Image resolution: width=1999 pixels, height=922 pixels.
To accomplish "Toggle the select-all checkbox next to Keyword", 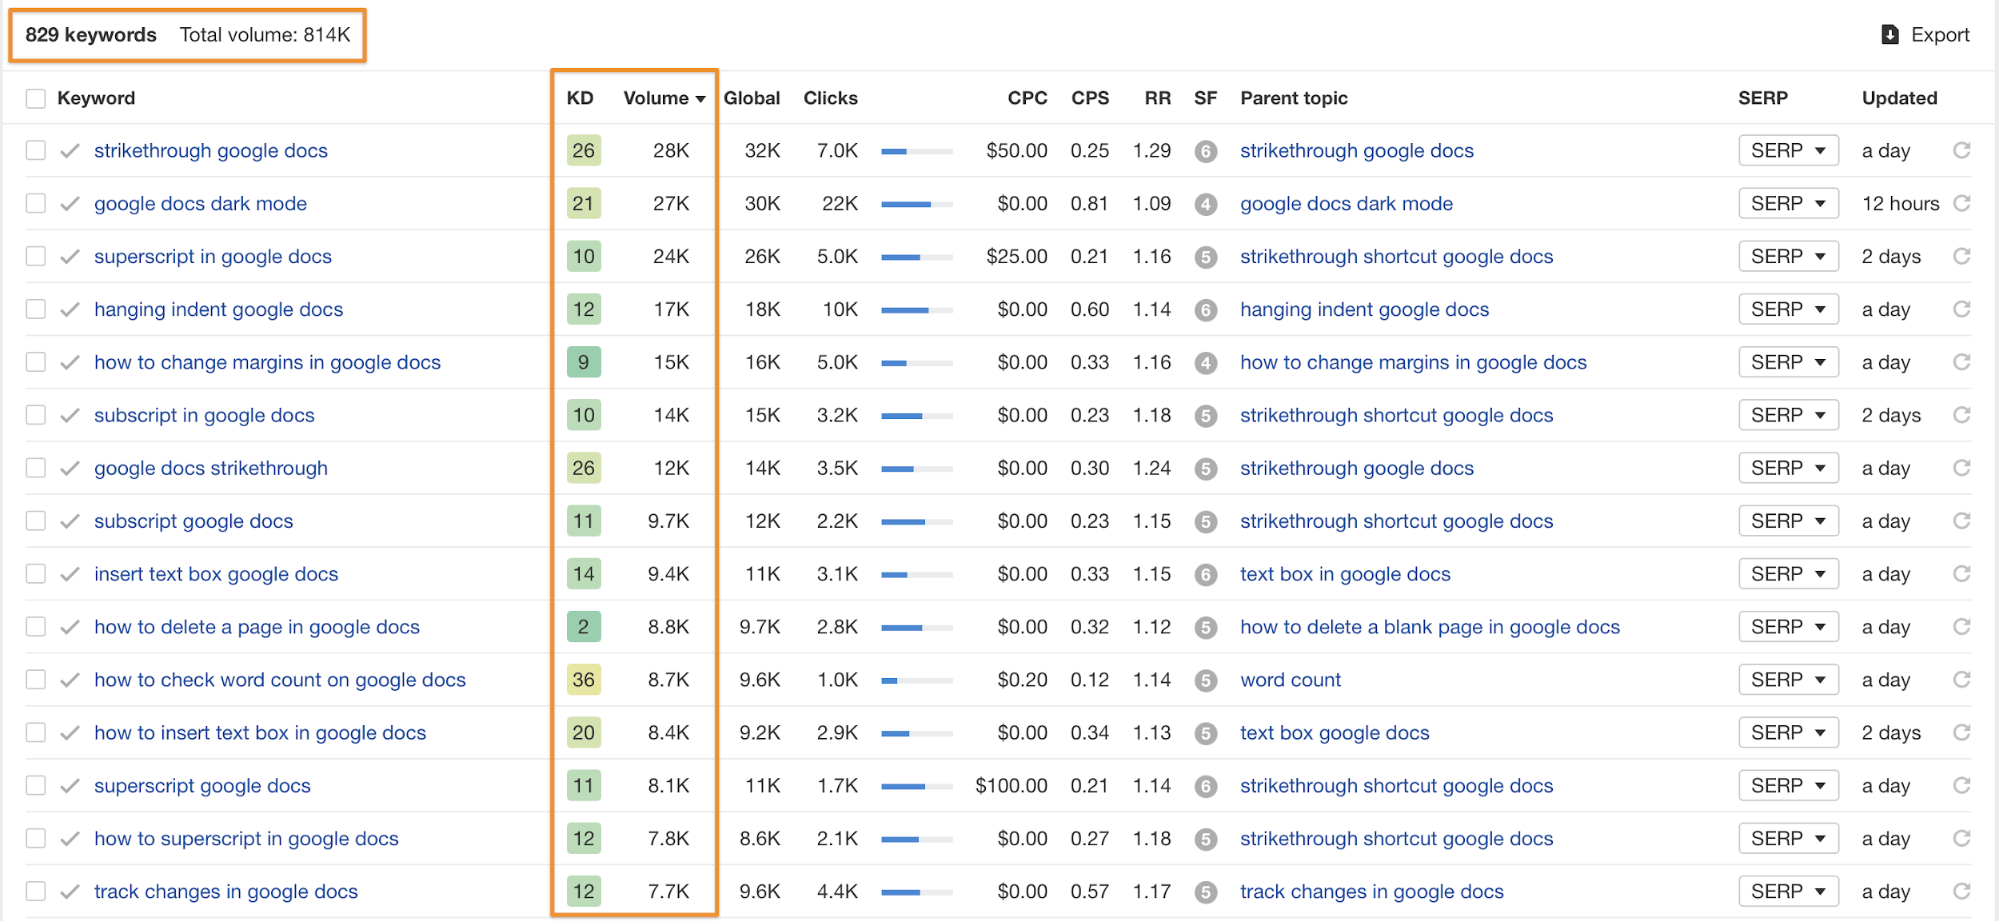I will click(x=36, y=98).
